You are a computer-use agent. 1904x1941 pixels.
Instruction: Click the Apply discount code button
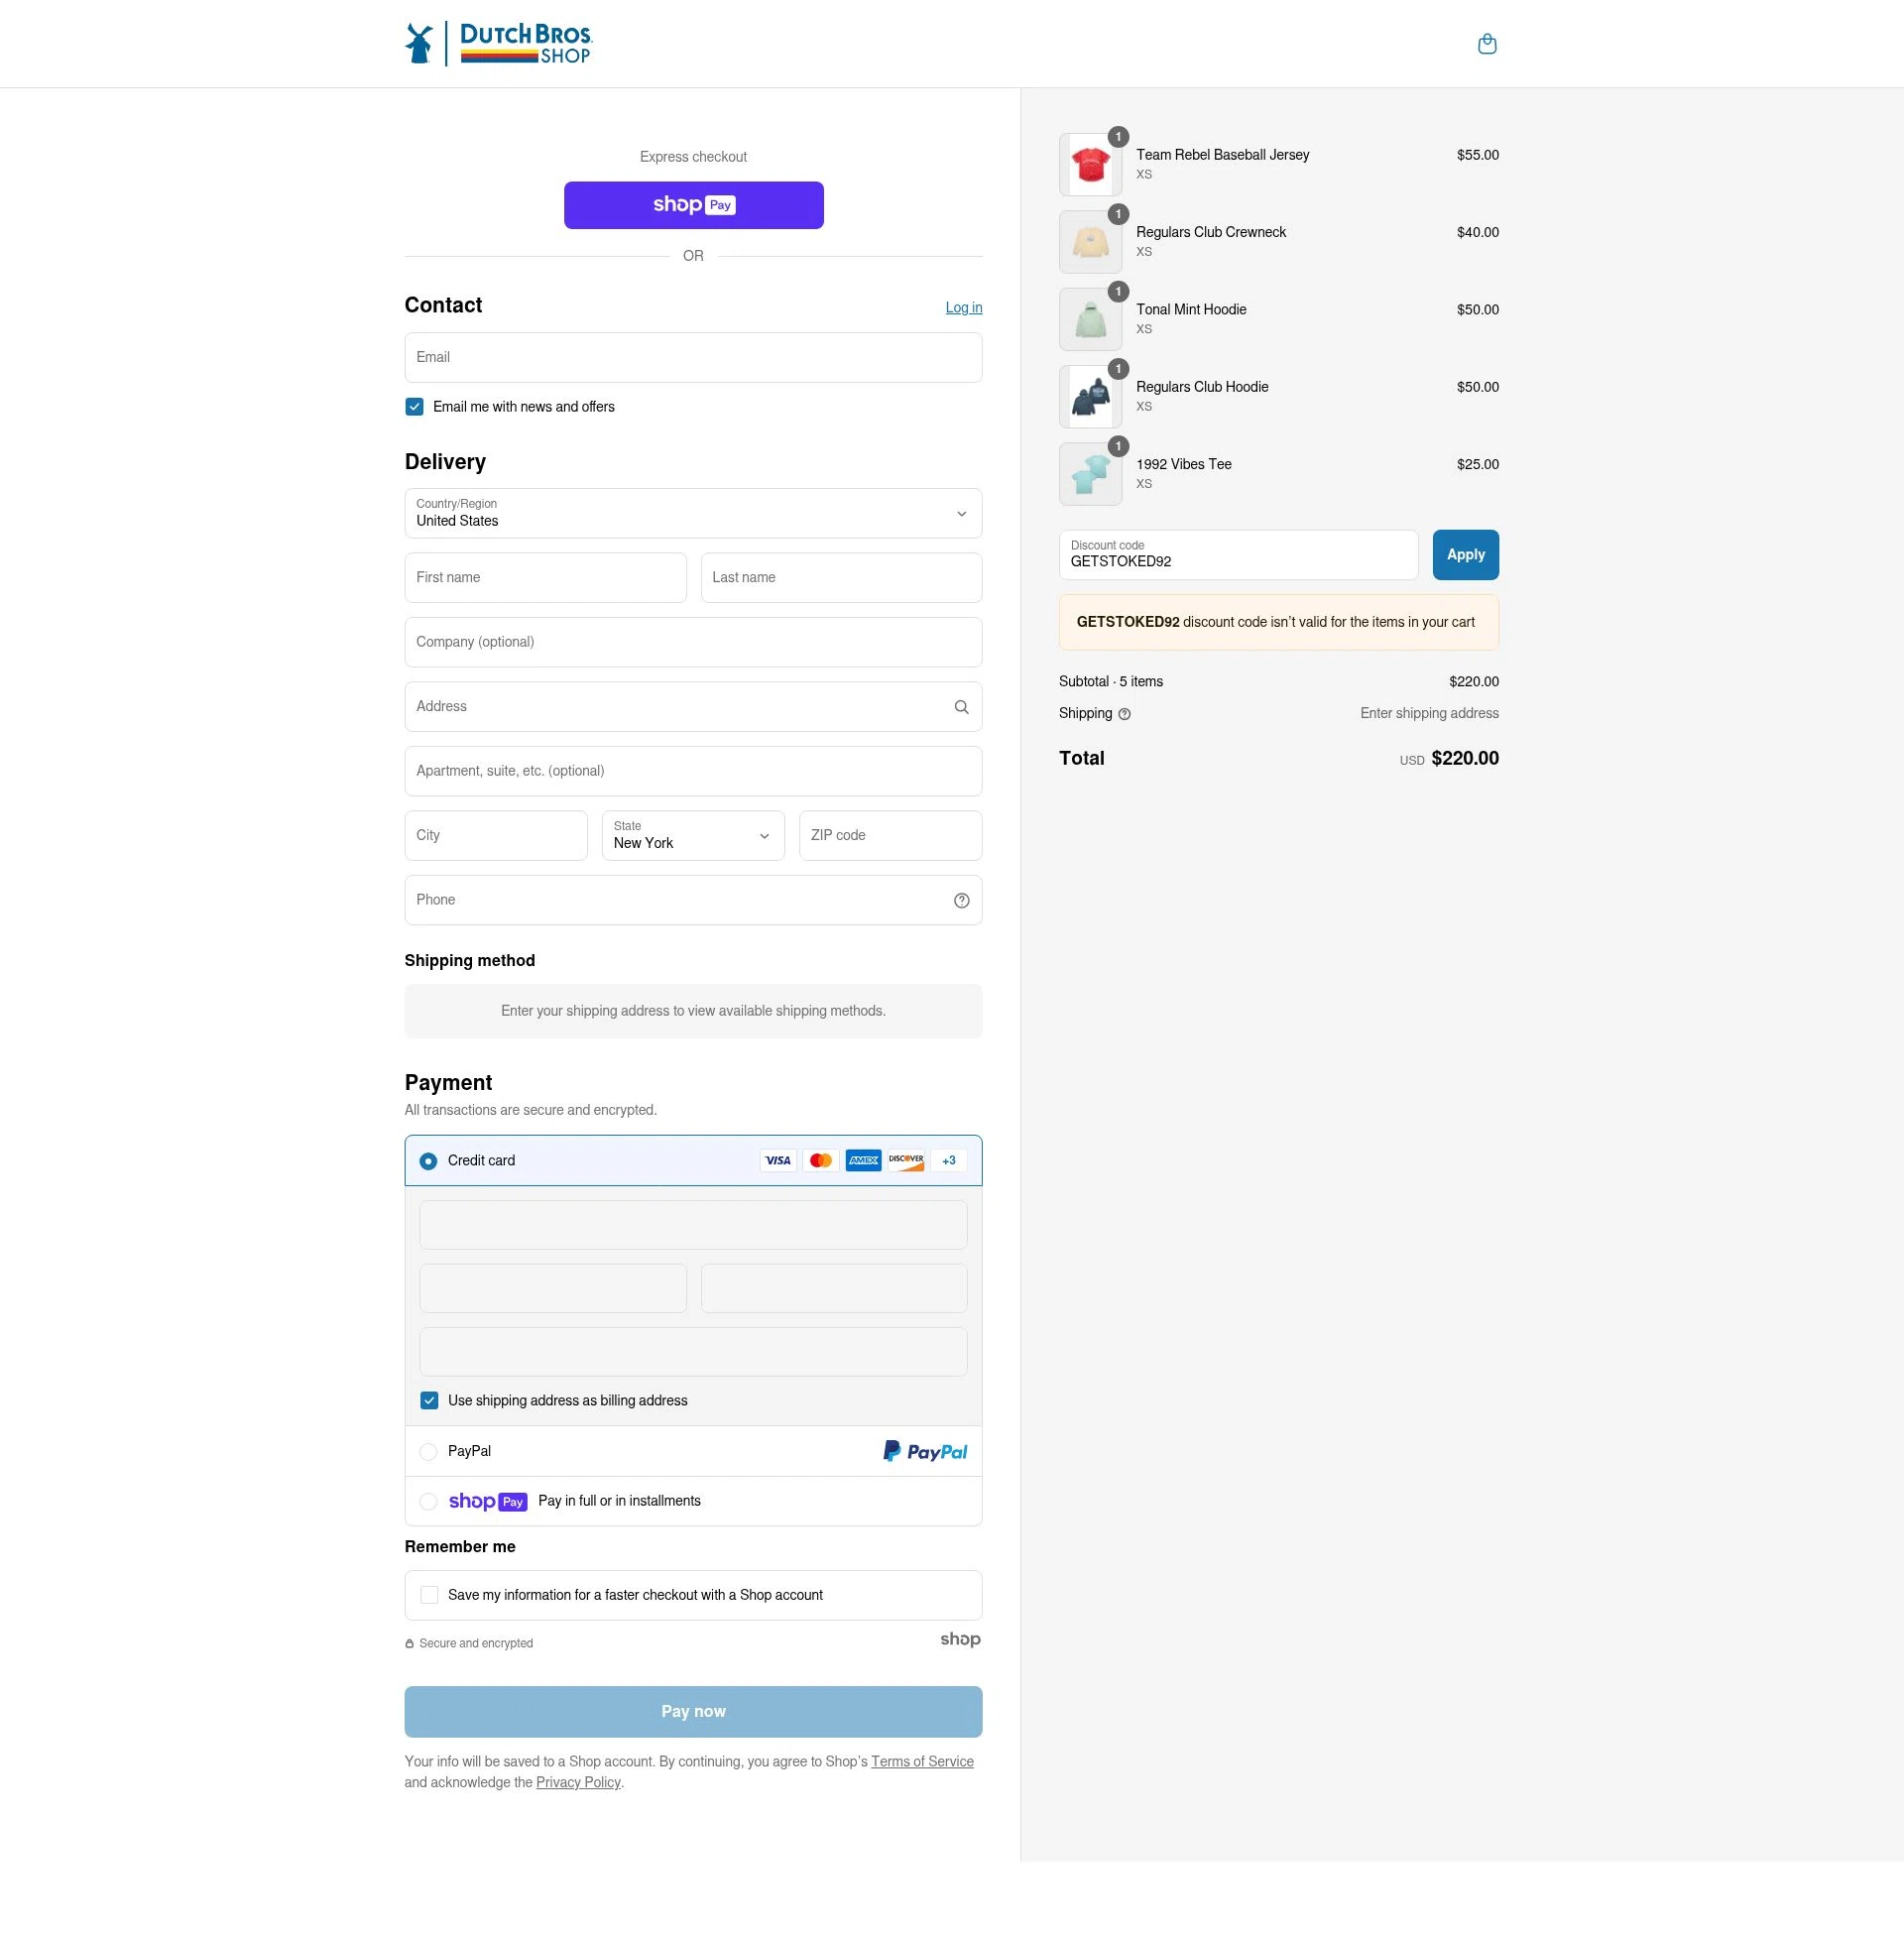tap(1465, 554)
